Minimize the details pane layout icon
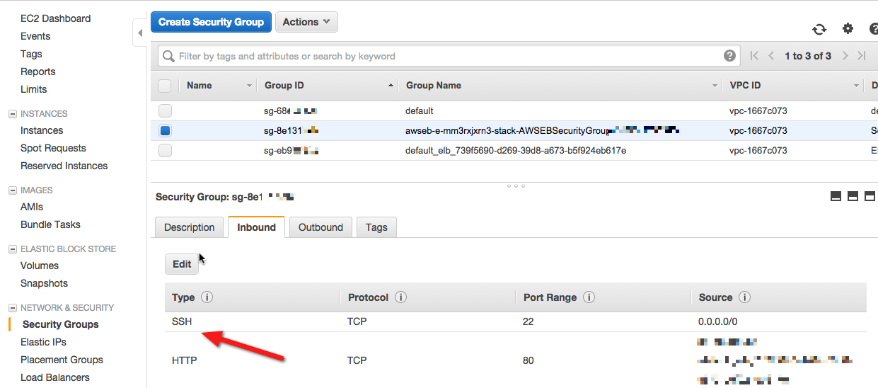Viewport: 878px width, 388px height. 836,196
